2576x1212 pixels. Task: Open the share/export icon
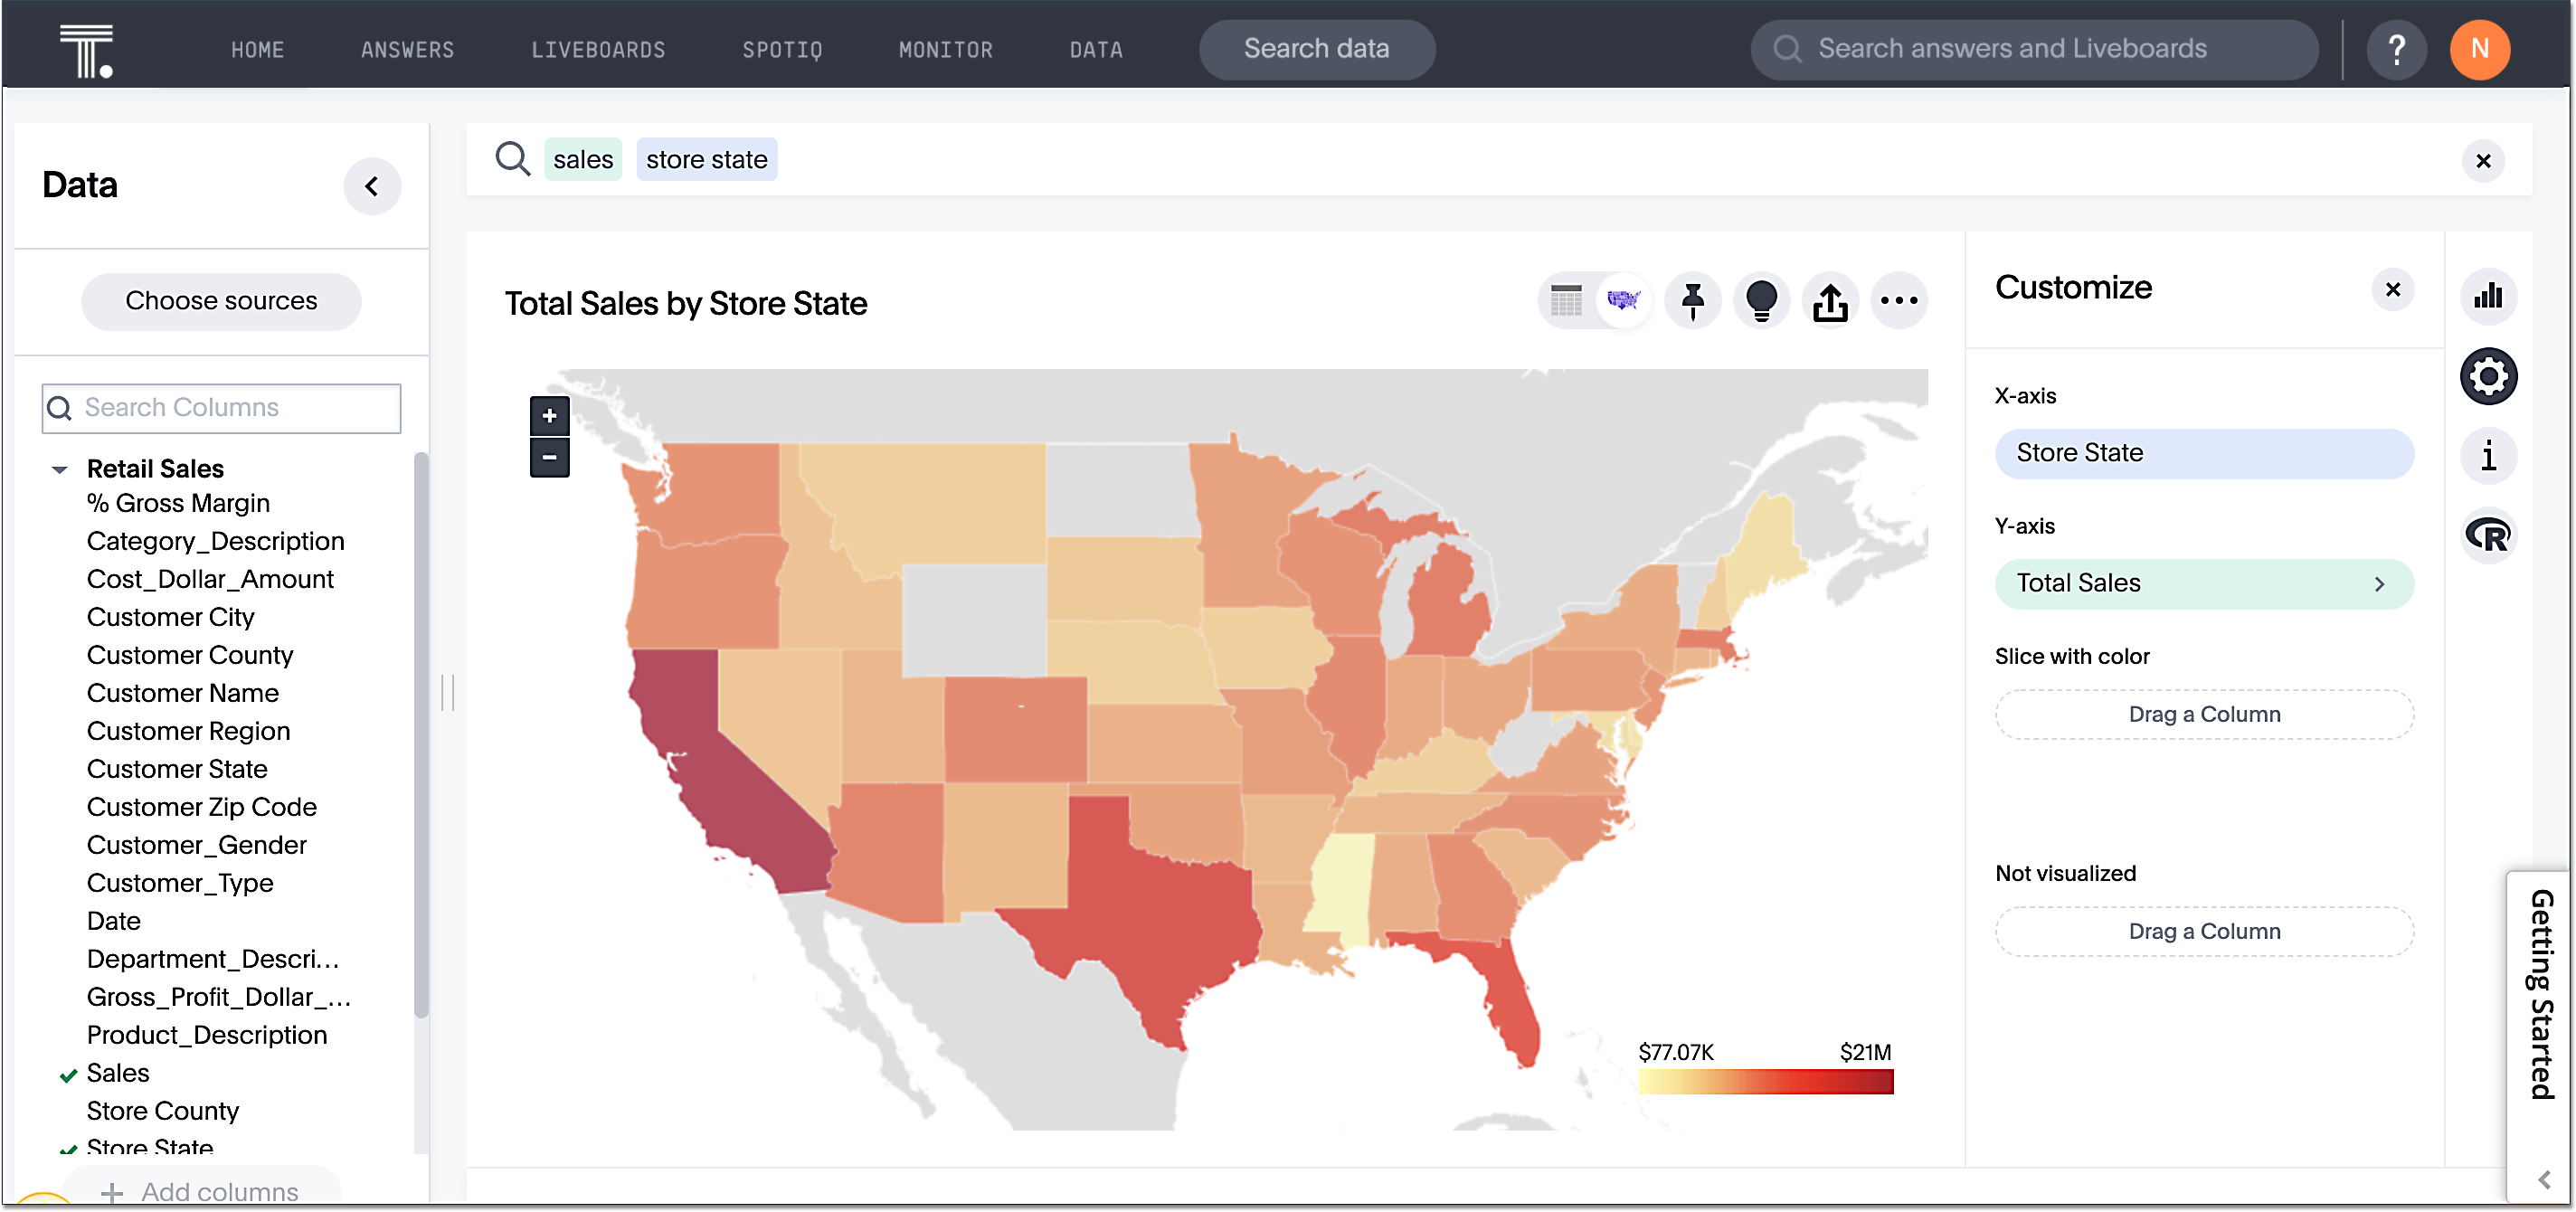pos(1829,300)
